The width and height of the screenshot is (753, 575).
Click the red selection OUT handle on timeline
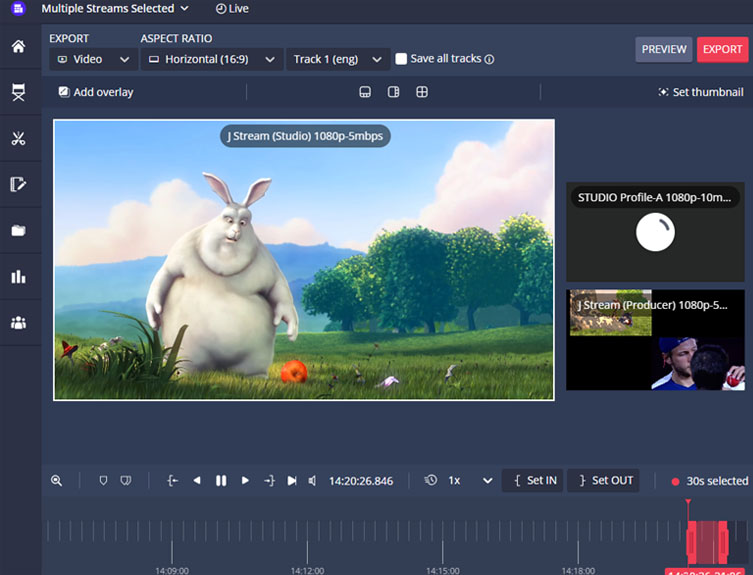[x=723, y=541]
